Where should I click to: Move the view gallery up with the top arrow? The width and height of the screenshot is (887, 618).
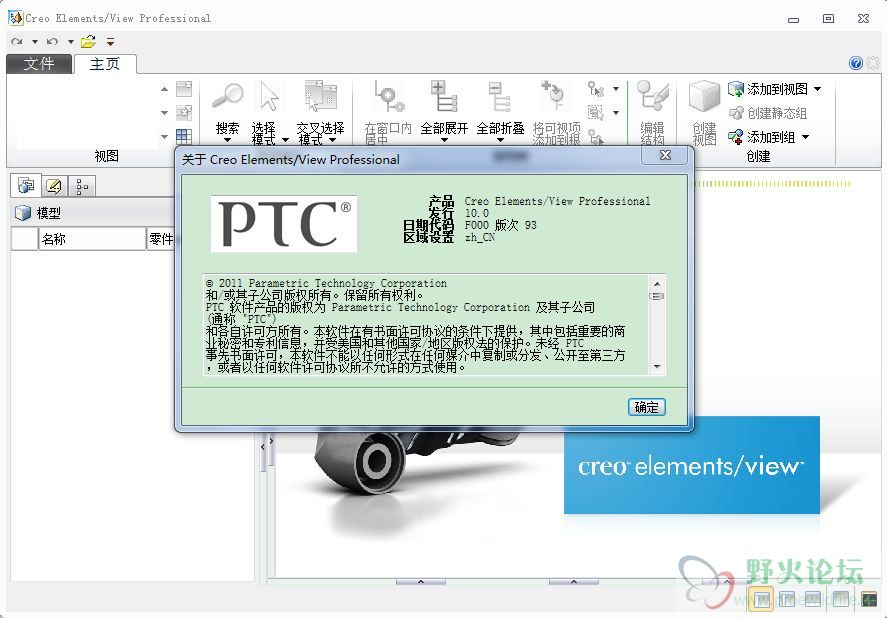(x=164, y=89)
